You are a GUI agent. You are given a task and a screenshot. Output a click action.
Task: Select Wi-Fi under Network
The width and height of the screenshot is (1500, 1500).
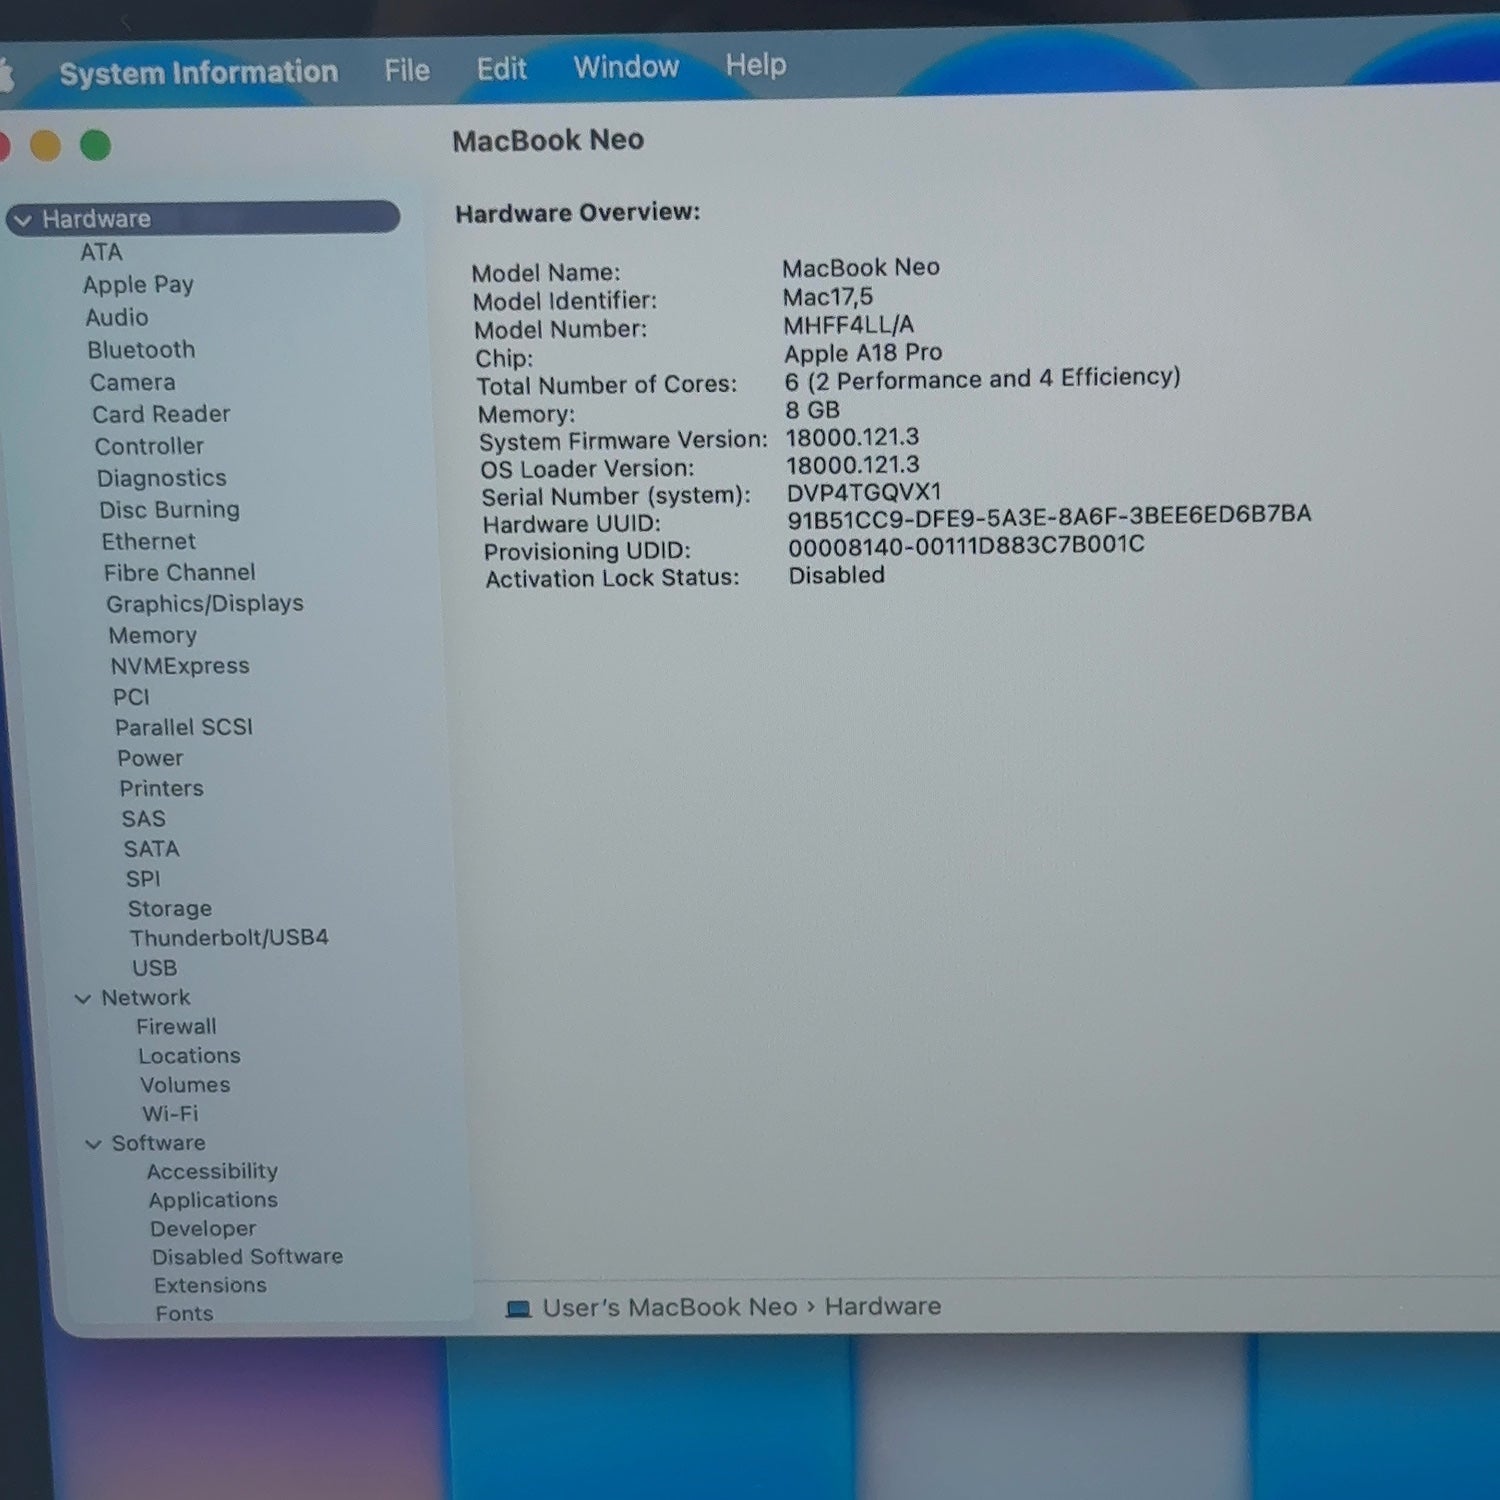[170, 1114]
